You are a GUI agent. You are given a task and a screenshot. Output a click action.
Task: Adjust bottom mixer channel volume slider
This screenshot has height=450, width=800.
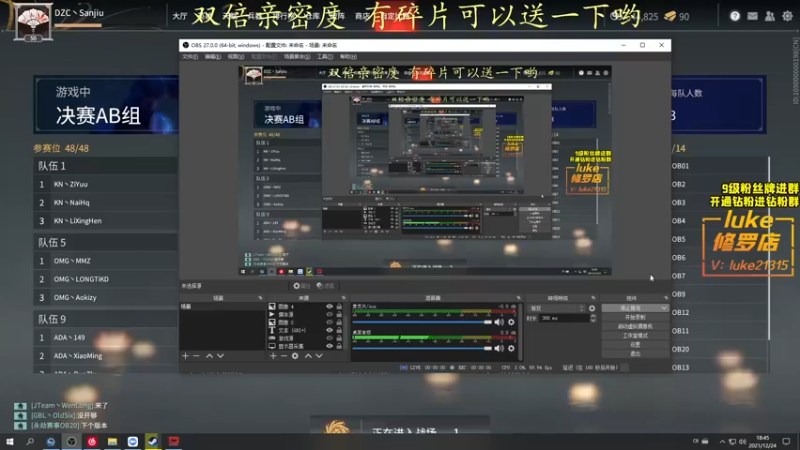(422, 348)
